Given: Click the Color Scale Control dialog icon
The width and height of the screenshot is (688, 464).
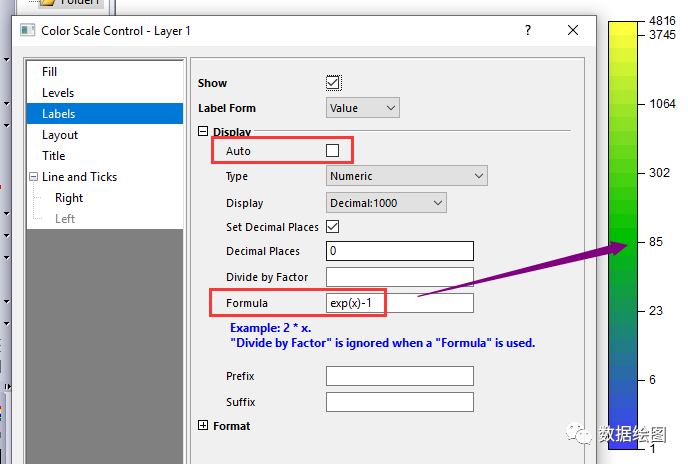Looking at the screenshot, I should tap(27, 30).
